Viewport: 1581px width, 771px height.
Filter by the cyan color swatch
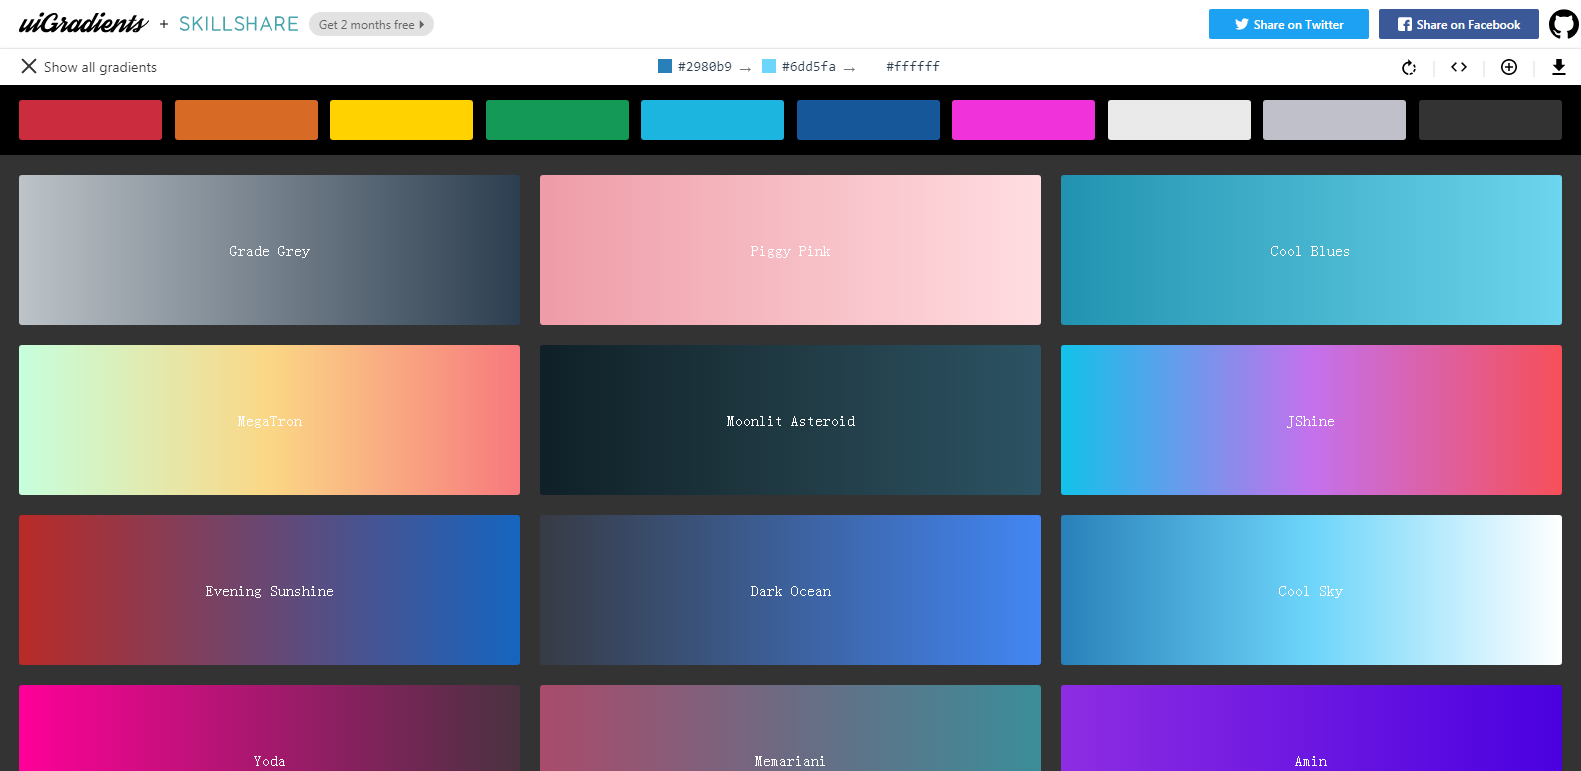pos(712,120)
